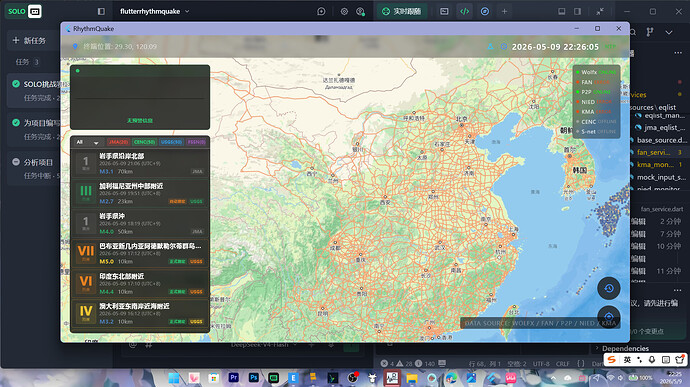Collapse SOLO view with shrink arrows icon
The image size is (690, 387).
600,11
